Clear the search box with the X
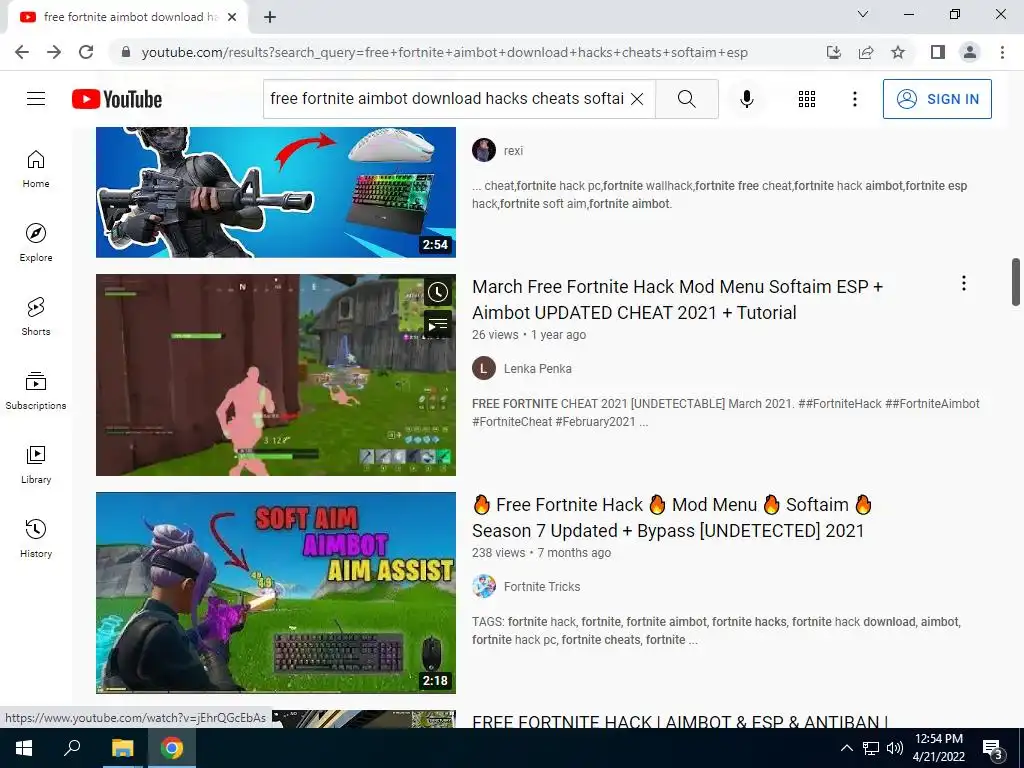The height and width of the screenshot is (768, 1024). 637,99
